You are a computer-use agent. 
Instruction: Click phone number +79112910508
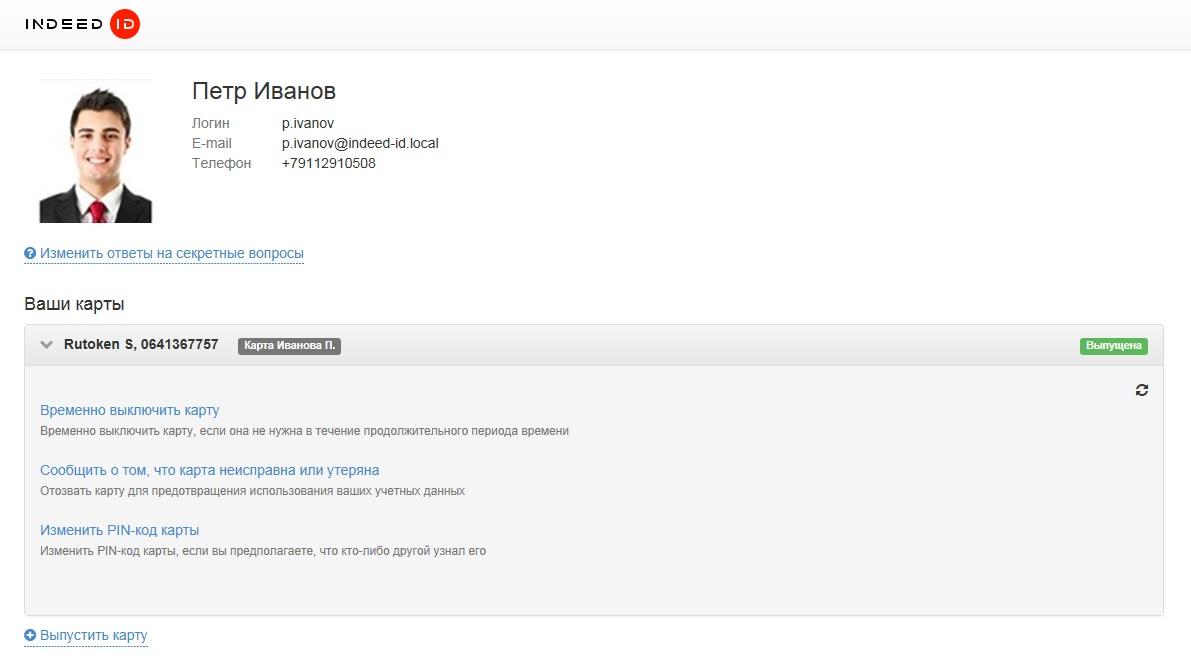point(329,163)
